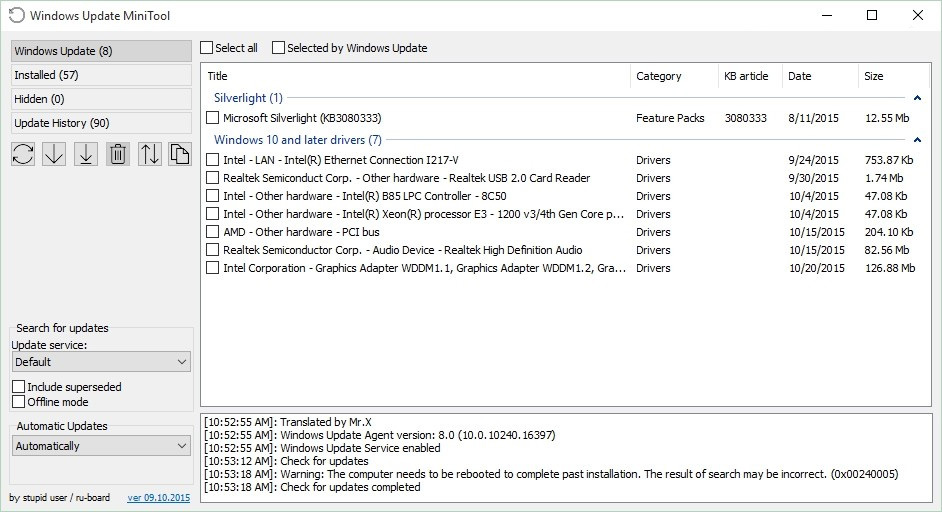This screenshot has height=512, width=942.
Task: Check Intel B85 LPC Controller driver
Action: pos(212,196)
